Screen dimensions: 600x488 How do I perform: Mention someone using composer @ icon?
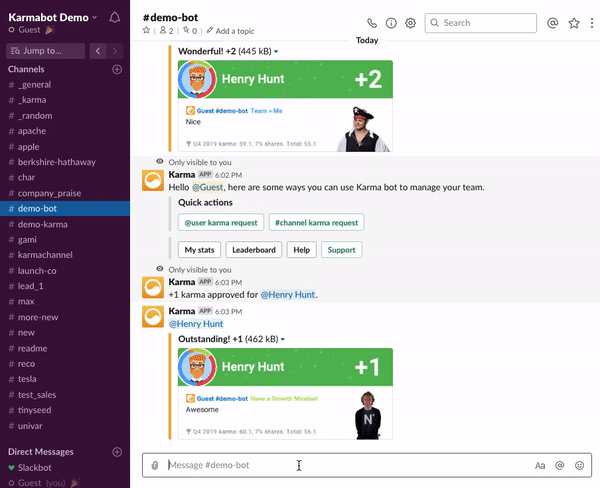(559, 465)
